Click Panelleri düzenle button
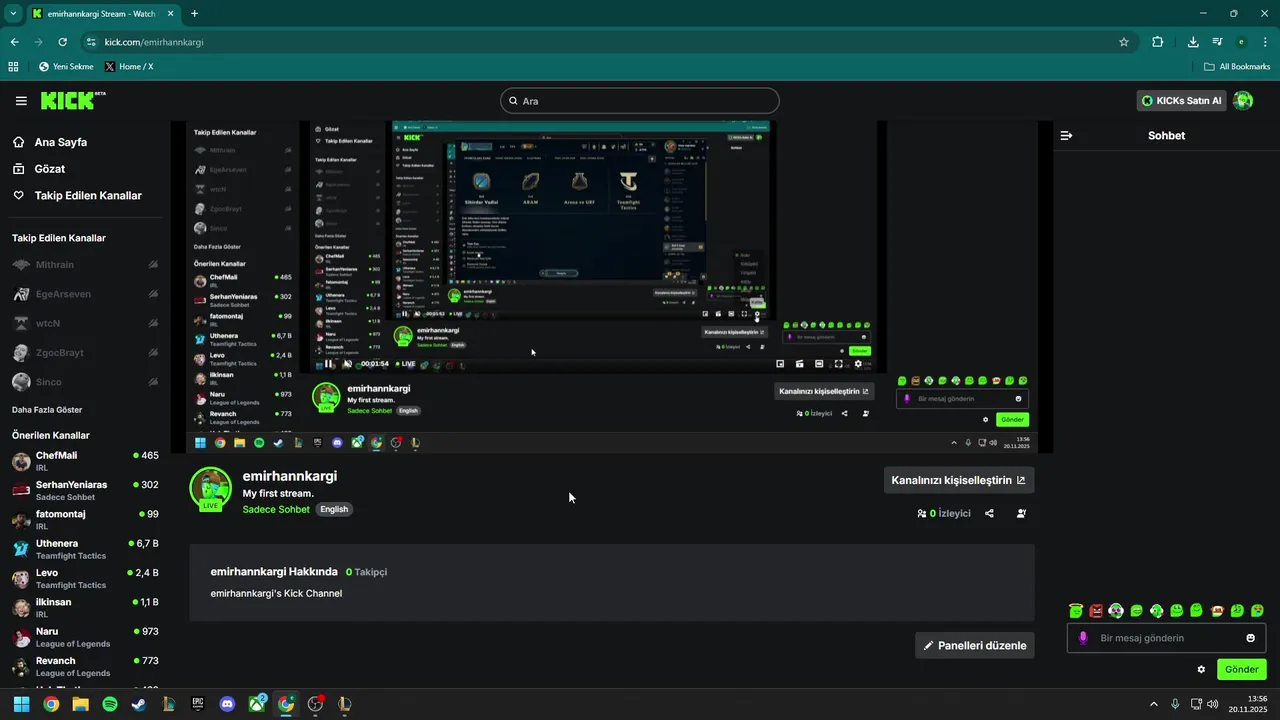This screenshot has width=1280, height=720. pos(975,645)
